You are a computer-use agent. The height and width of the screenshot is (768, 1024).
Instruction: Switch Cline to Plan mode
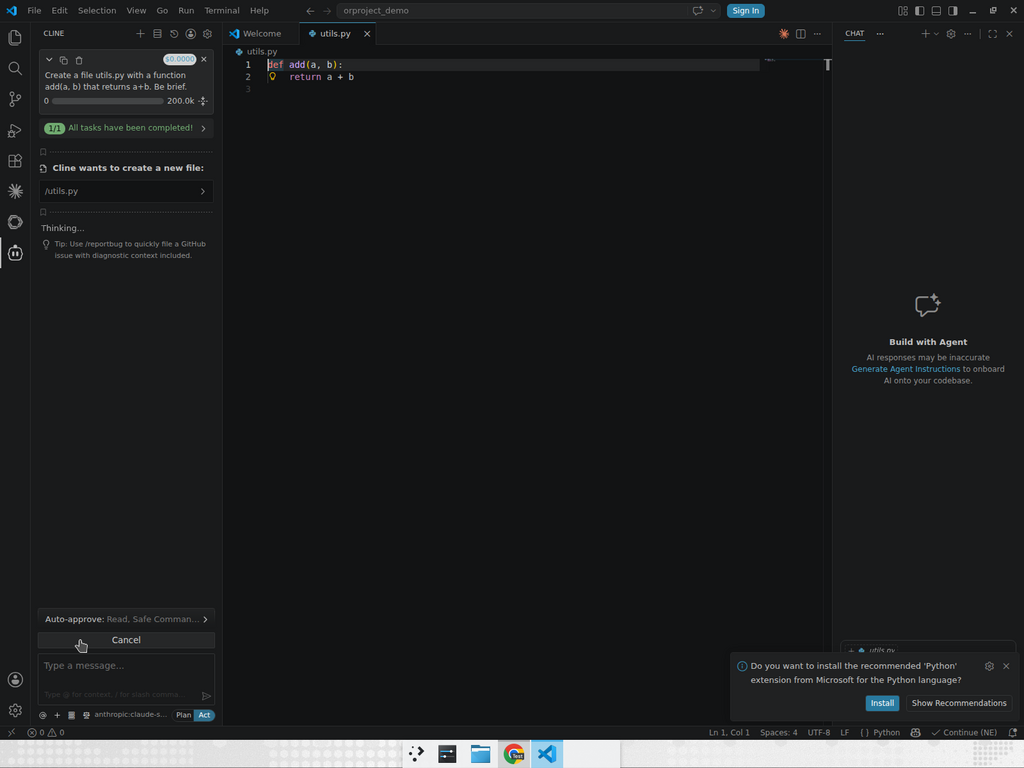coord(184,715)
